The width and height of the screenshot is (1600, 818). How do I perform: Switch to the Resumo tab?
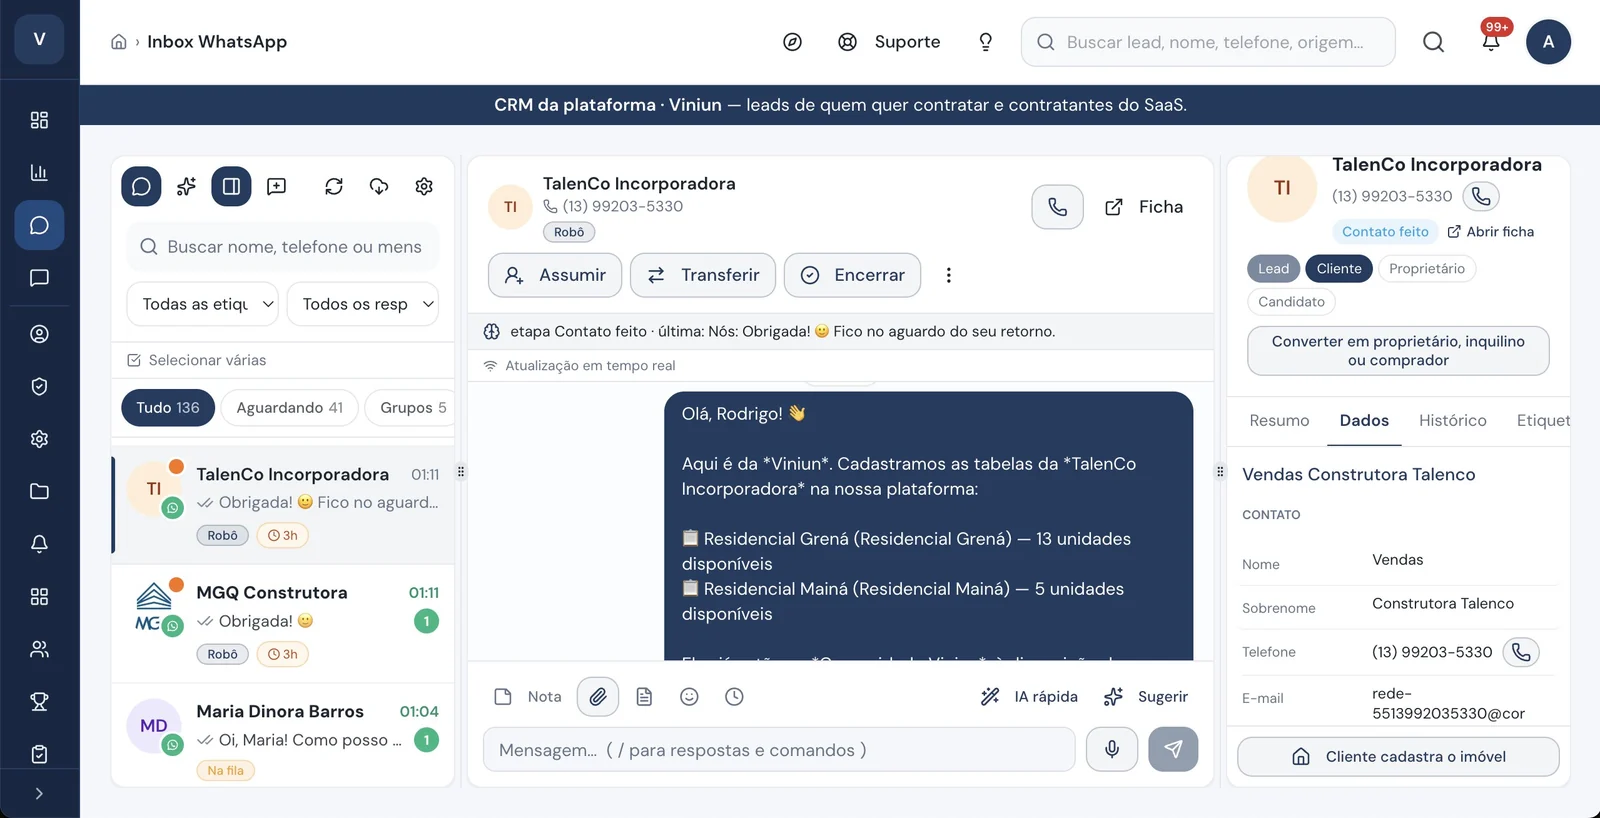click(1279, 421)
